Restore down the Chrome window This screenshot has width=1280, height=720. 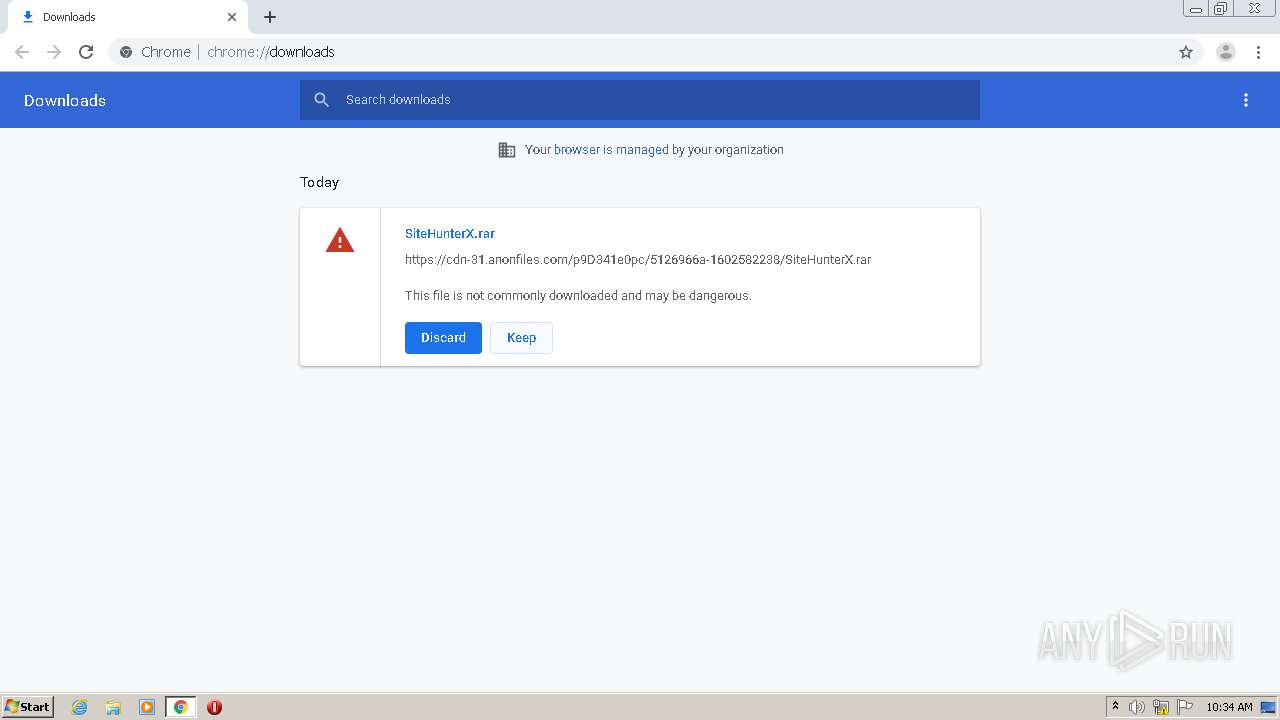(x=1221, y=9)
